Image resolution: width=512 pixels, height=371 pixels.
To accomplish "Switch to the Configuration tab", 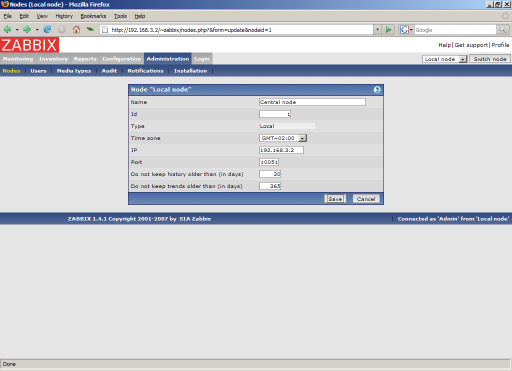I will pyautogui.click(x=122, y=59).
